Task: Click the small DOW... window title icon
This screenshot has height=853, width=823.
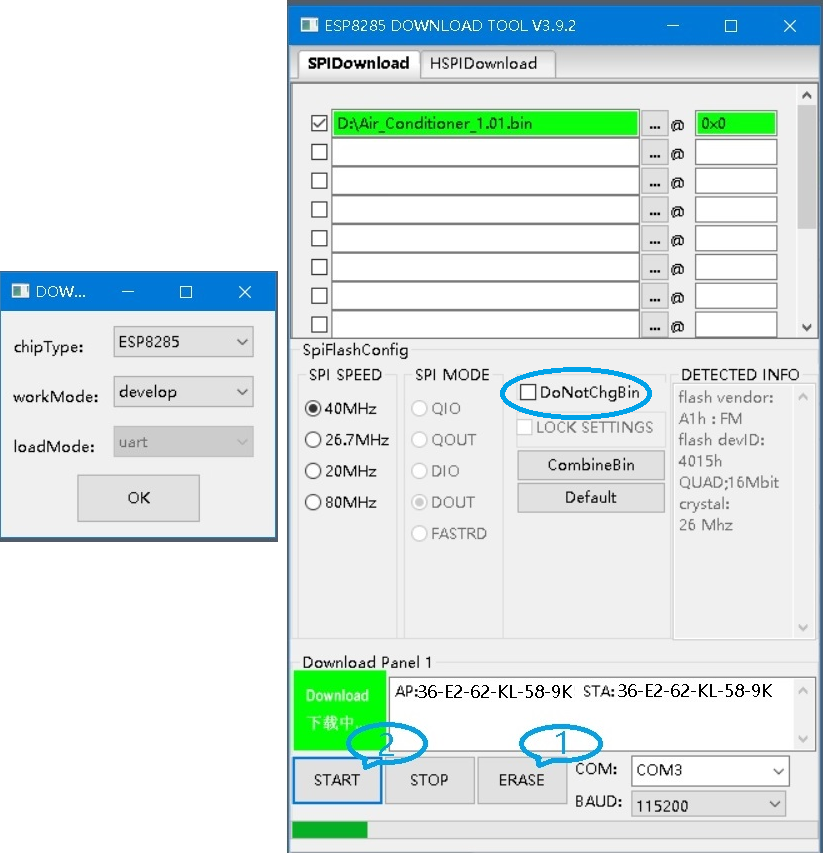Action: tap(21, 291)
